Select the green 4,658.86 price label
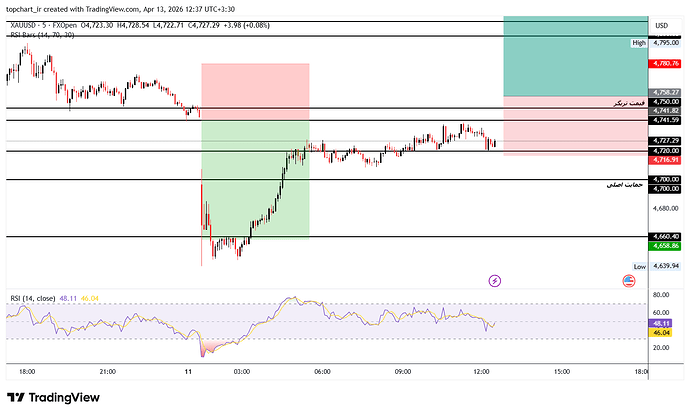The height and width of the screenshot is (414, 690). click(x=664, y=246)
